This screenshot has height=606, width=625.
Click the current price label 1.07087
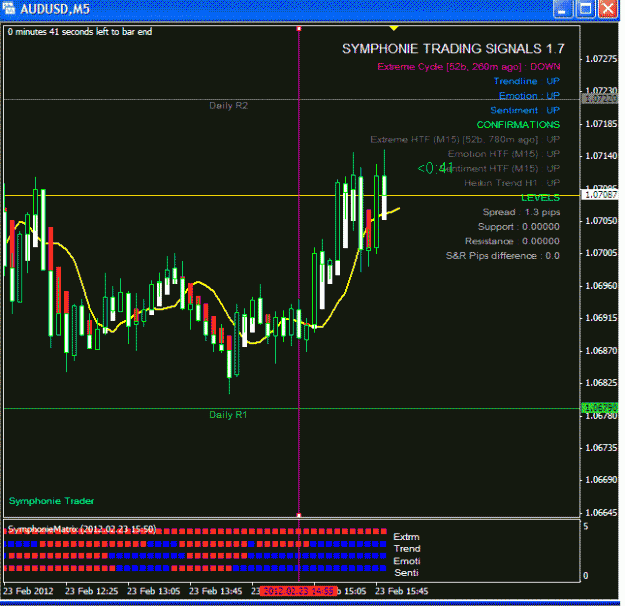click(600, 195)
